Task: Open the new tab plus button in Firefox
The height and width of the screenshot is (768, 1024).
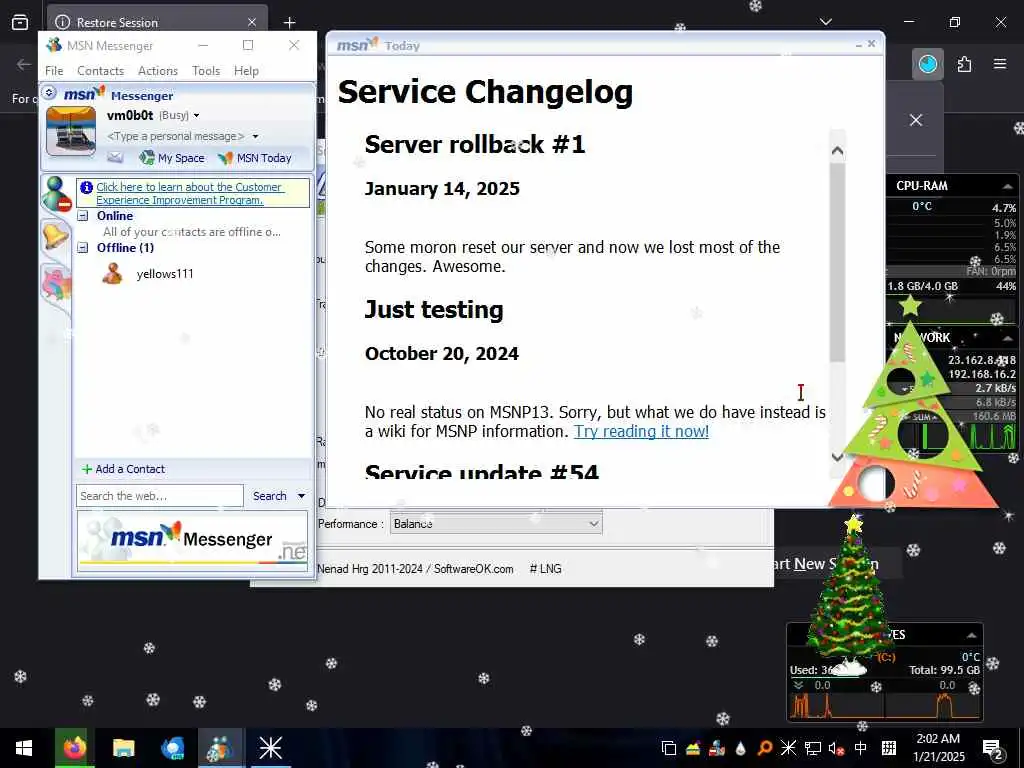Action: coord(289,23)
